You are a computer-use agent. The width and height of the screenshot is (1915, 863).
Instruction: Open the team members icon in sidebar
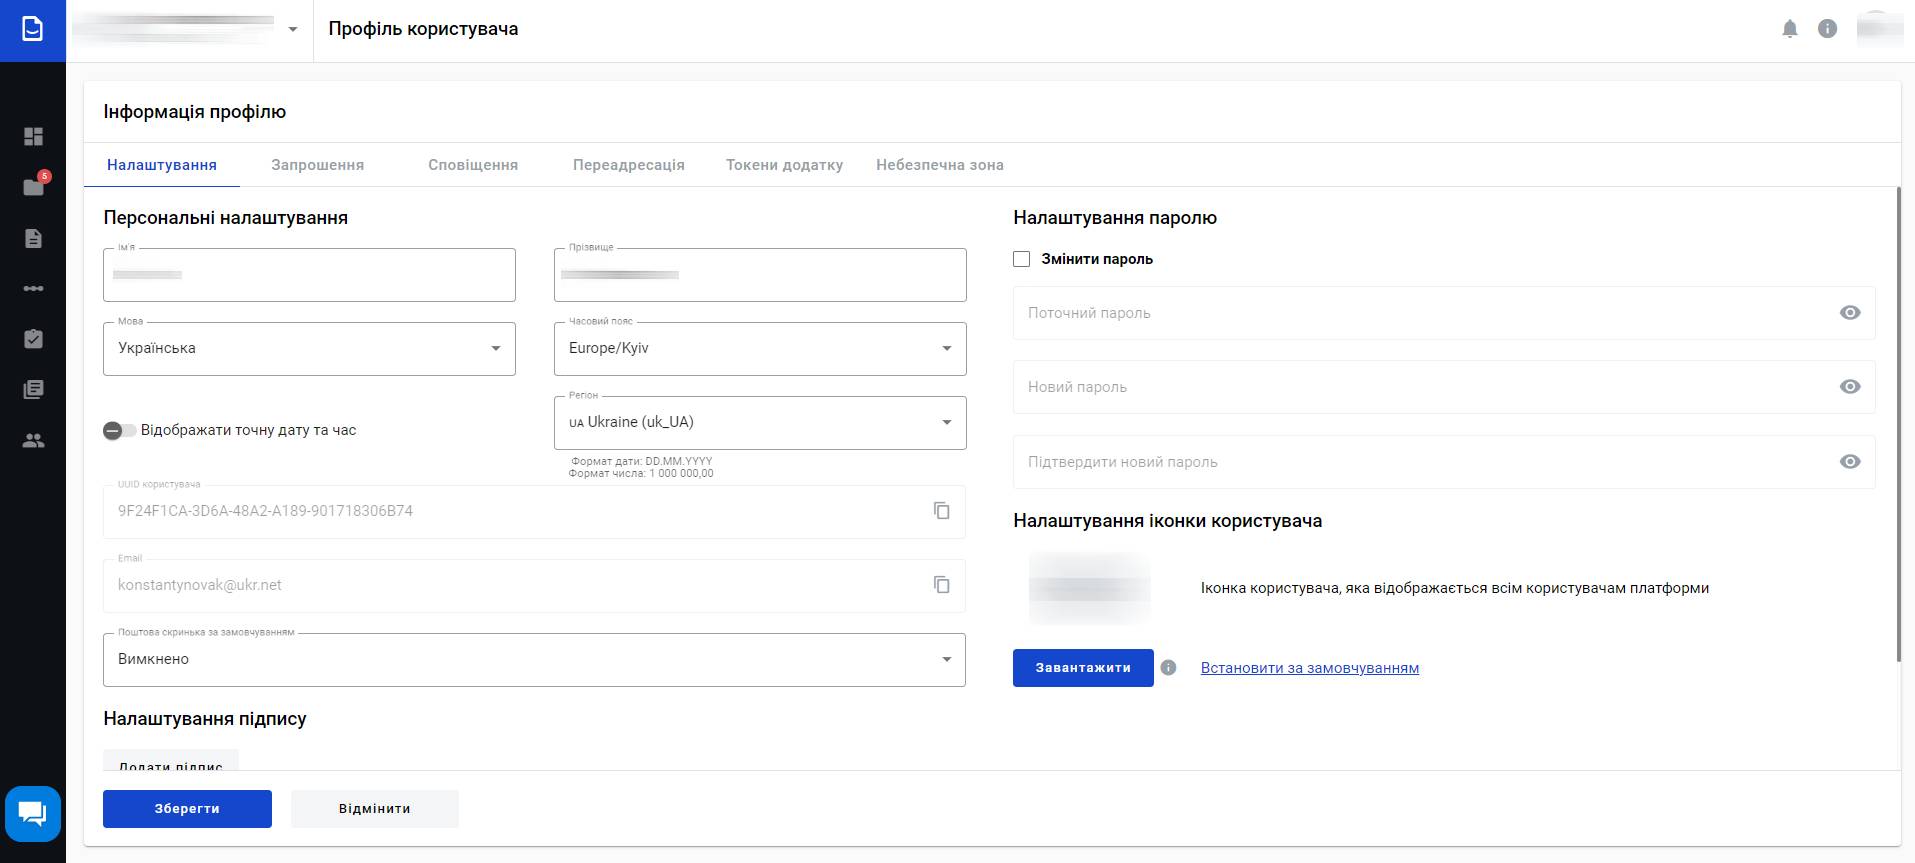point(33,440)
